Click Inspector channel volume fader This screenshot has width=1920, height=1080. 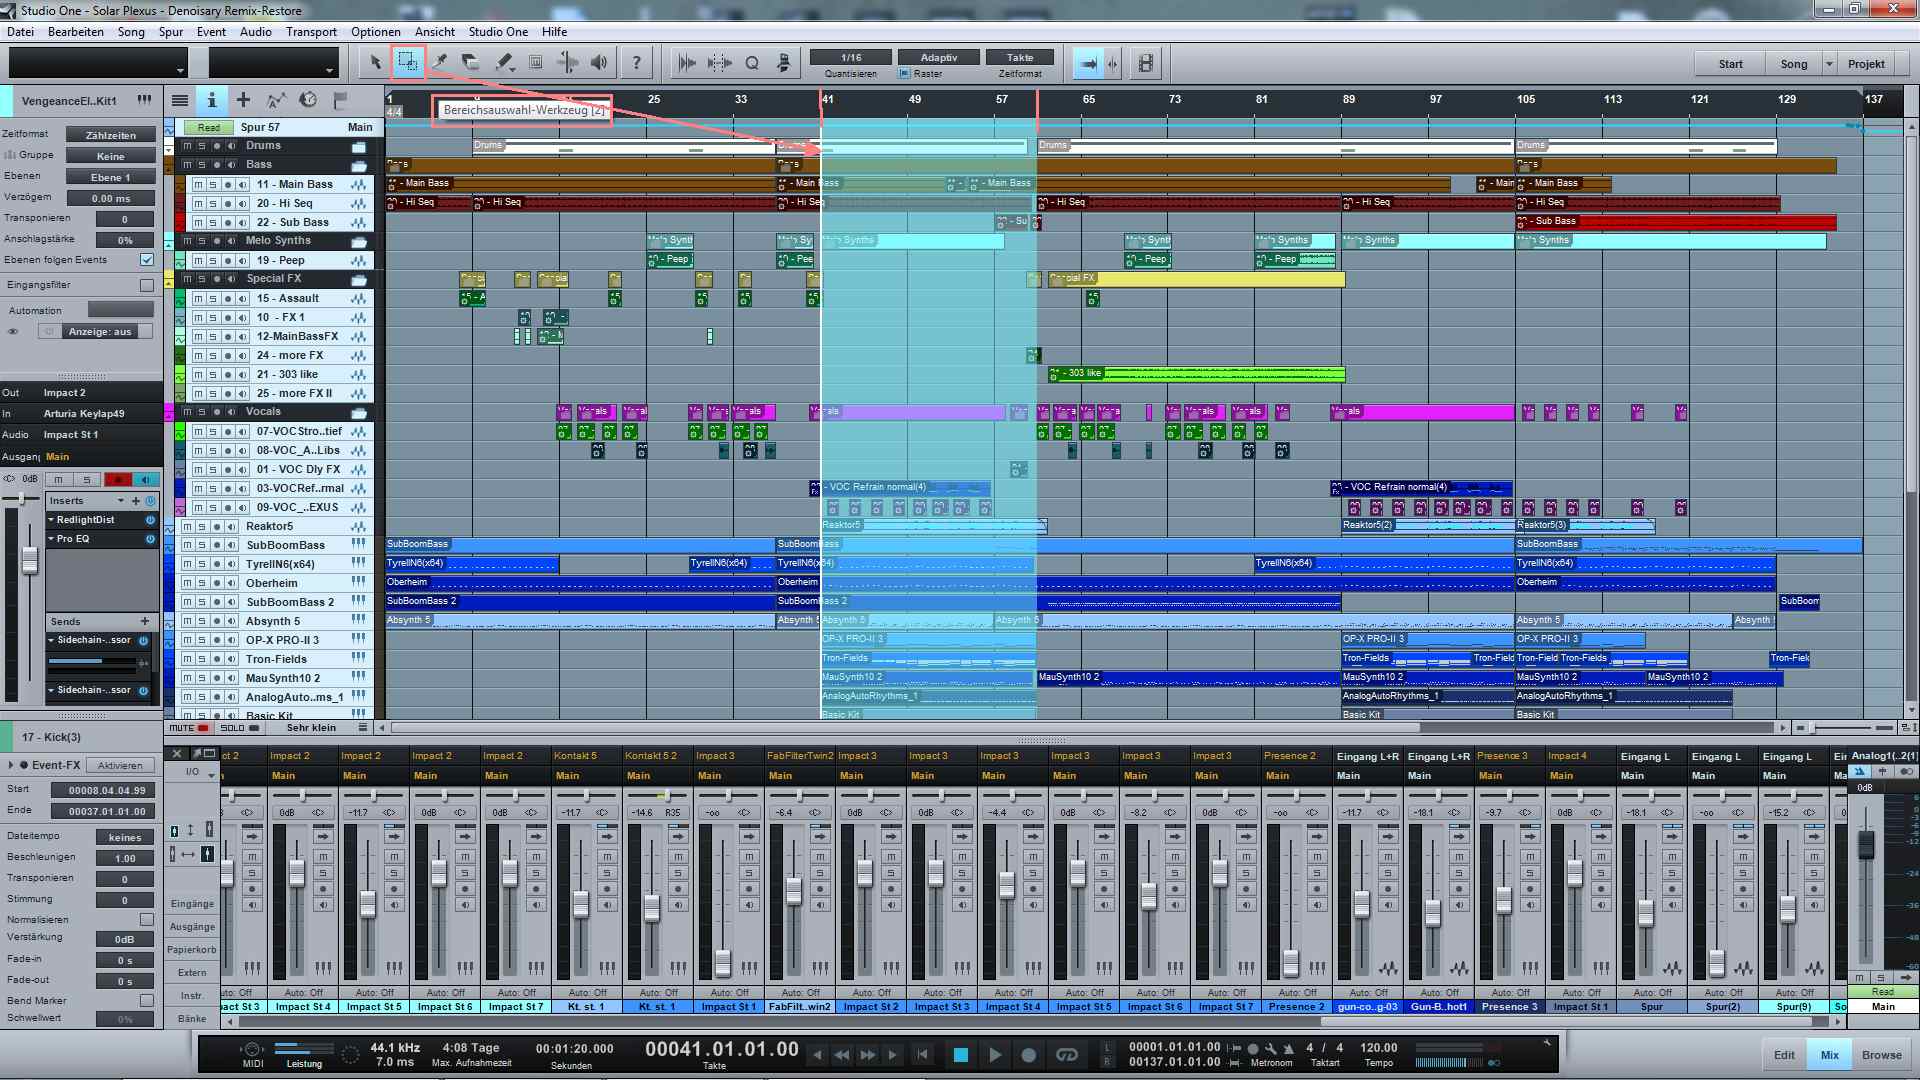click(x=30, y=562)
